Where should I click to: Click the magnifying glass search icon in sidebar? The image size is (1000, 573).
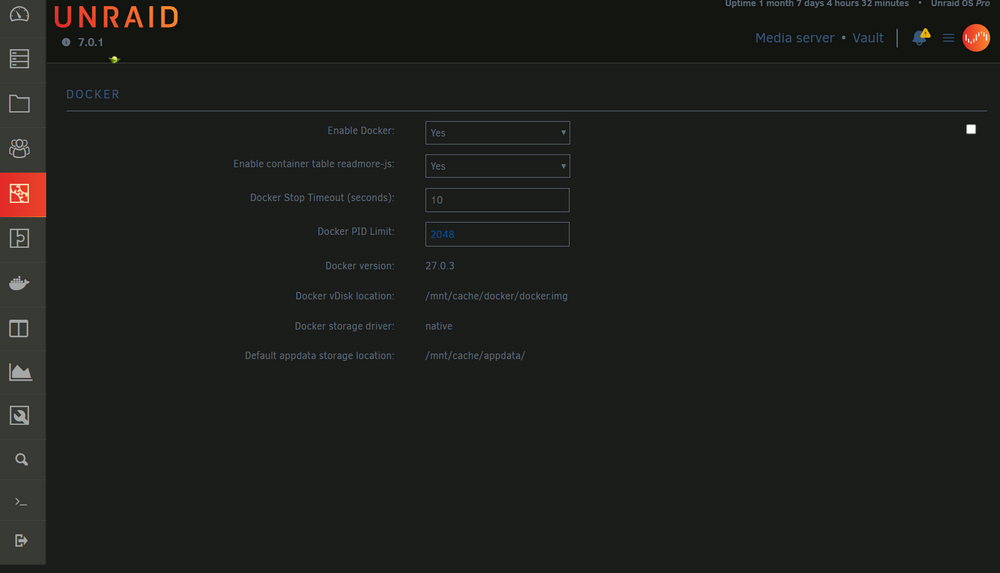coord(21,459)
